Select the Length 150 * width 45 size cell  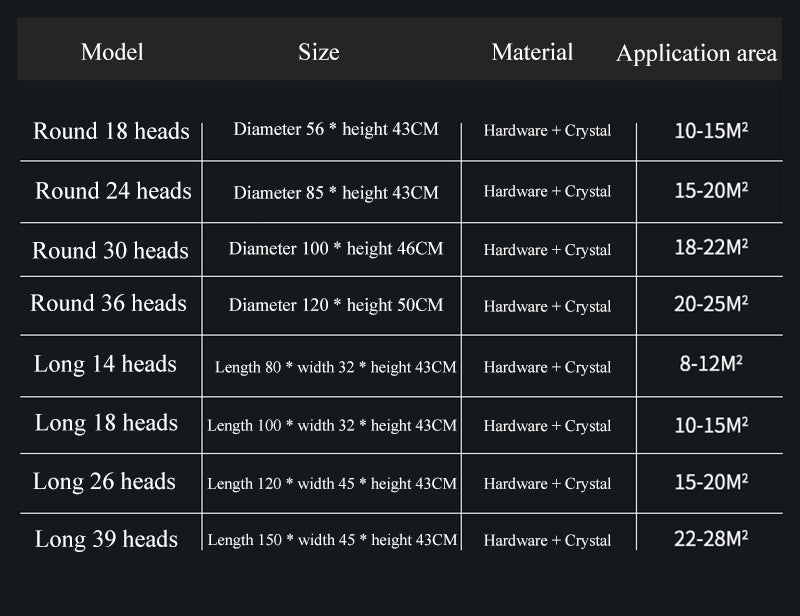click(x=332, y=540)
